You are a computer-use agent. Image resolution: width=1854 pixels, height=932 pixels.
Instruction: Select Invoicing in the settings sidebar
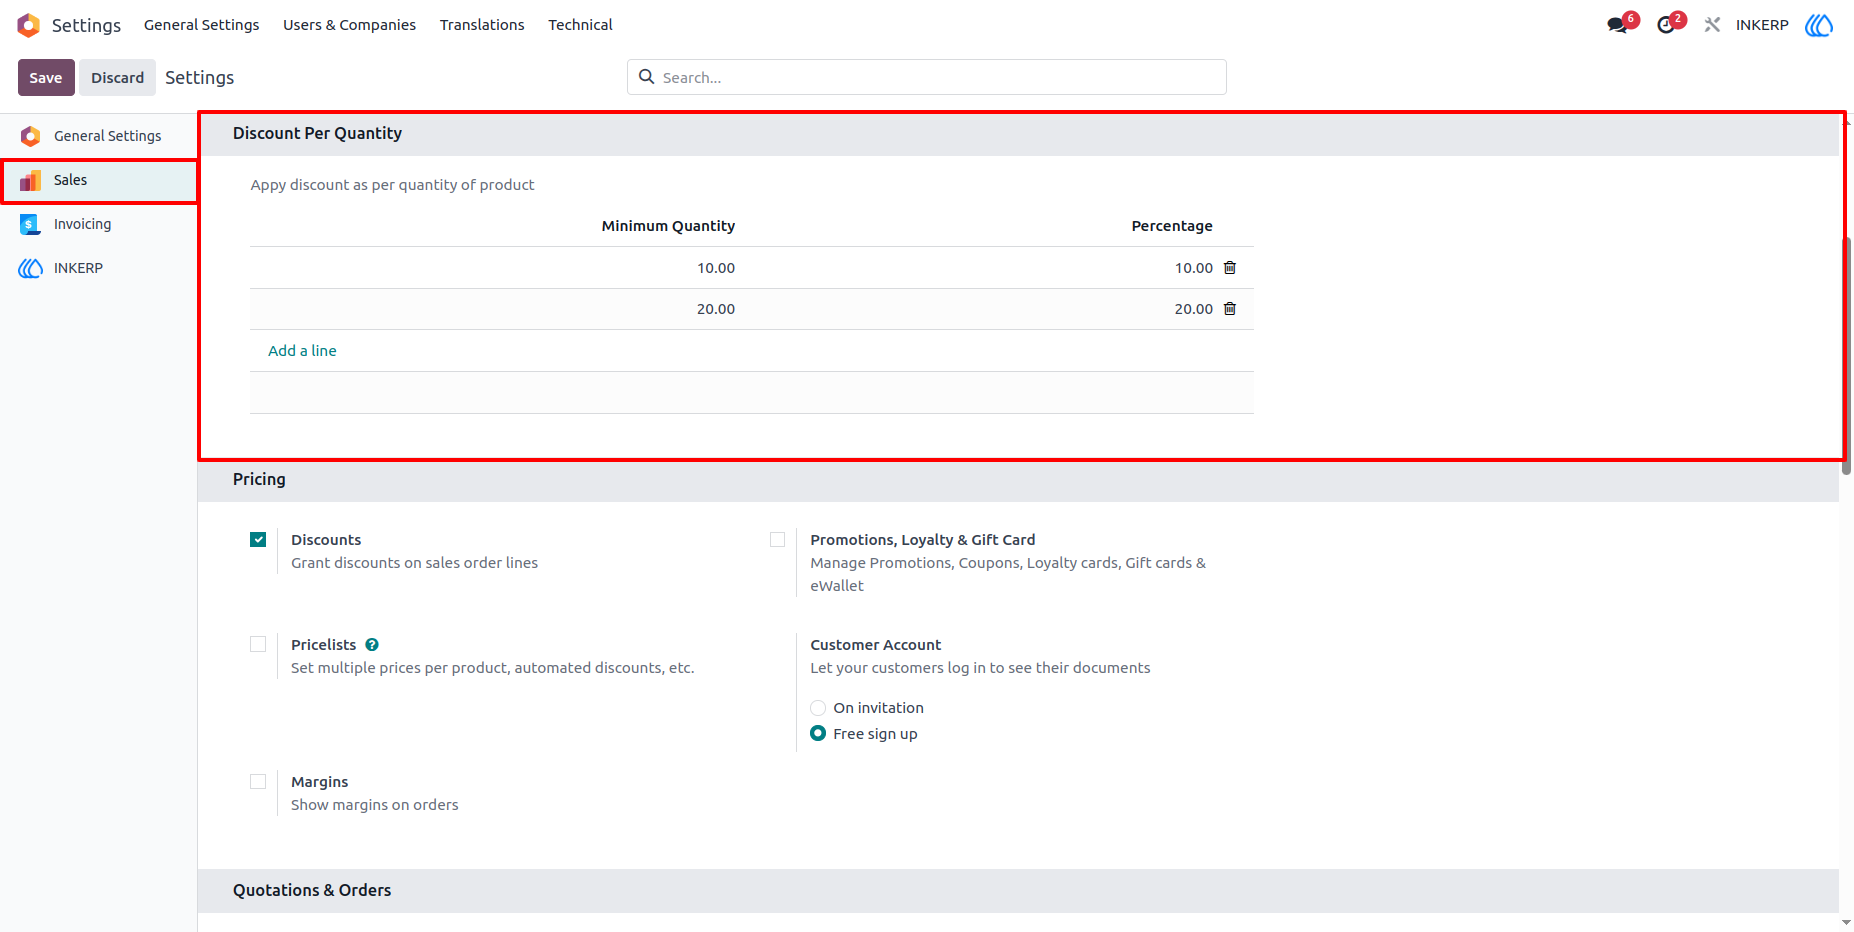click(98, 224)
